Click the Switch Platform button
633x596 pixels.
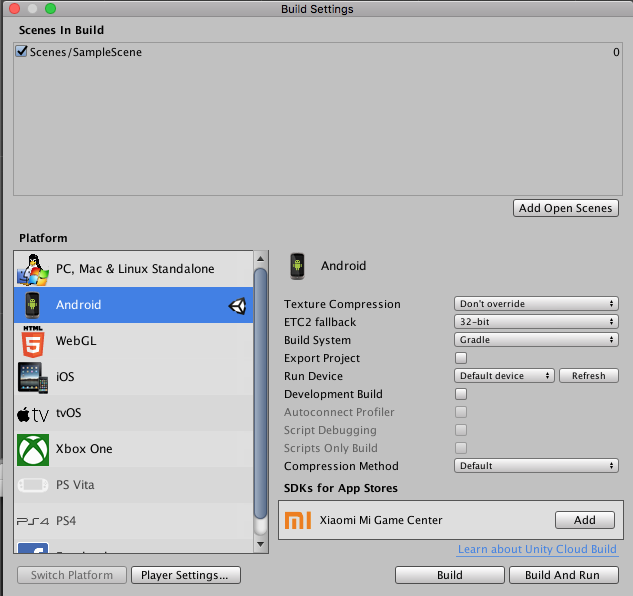pos(72,575)
